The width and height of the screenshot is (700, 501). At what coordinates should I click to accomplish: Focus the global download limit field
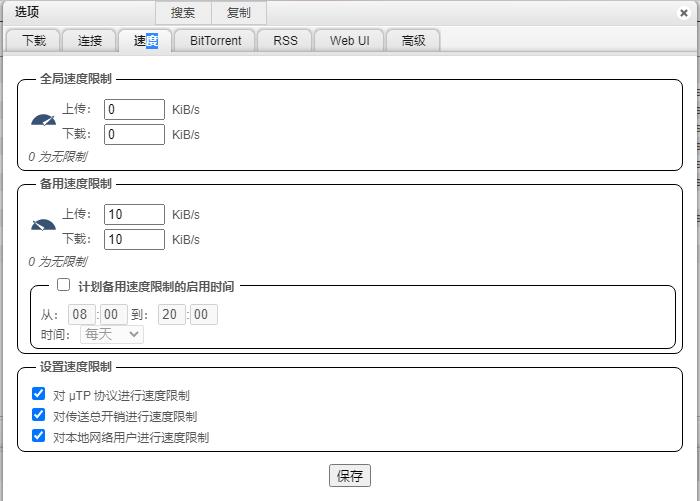(x=134, y=134)
